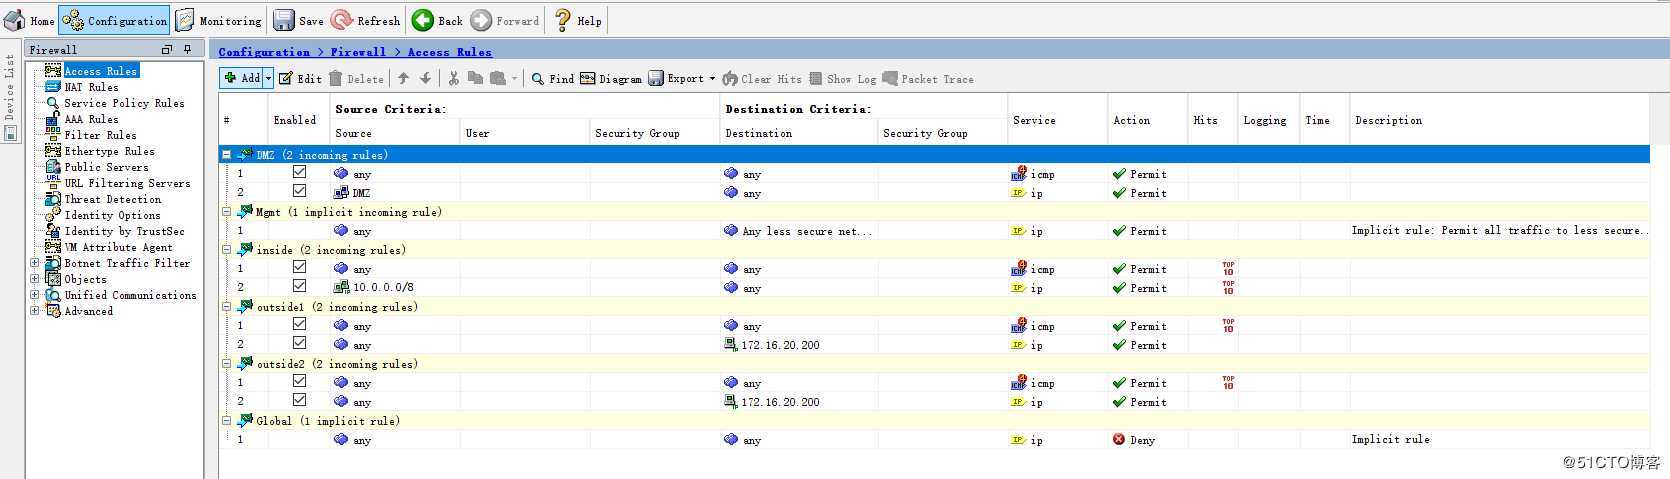Click the Global rule Deny action cell

(x=1147, y=440)
